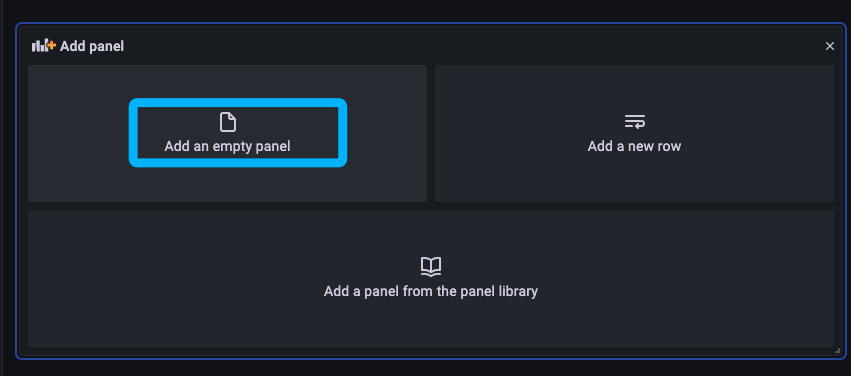
Task: Click the open book panel library icon
Action: [x=431, y=266]
